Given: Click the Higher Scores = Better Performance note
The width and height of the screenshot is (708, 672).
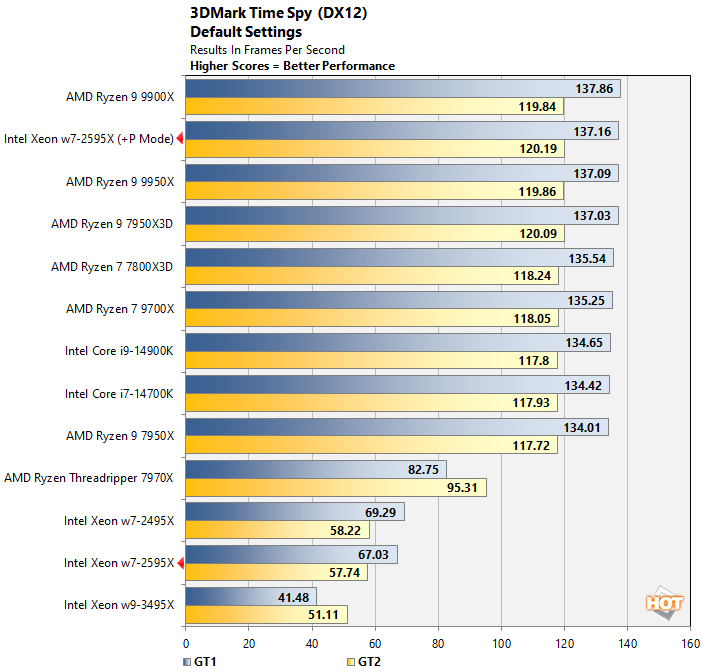Looking at the screenshot, I should coord(293,66).
